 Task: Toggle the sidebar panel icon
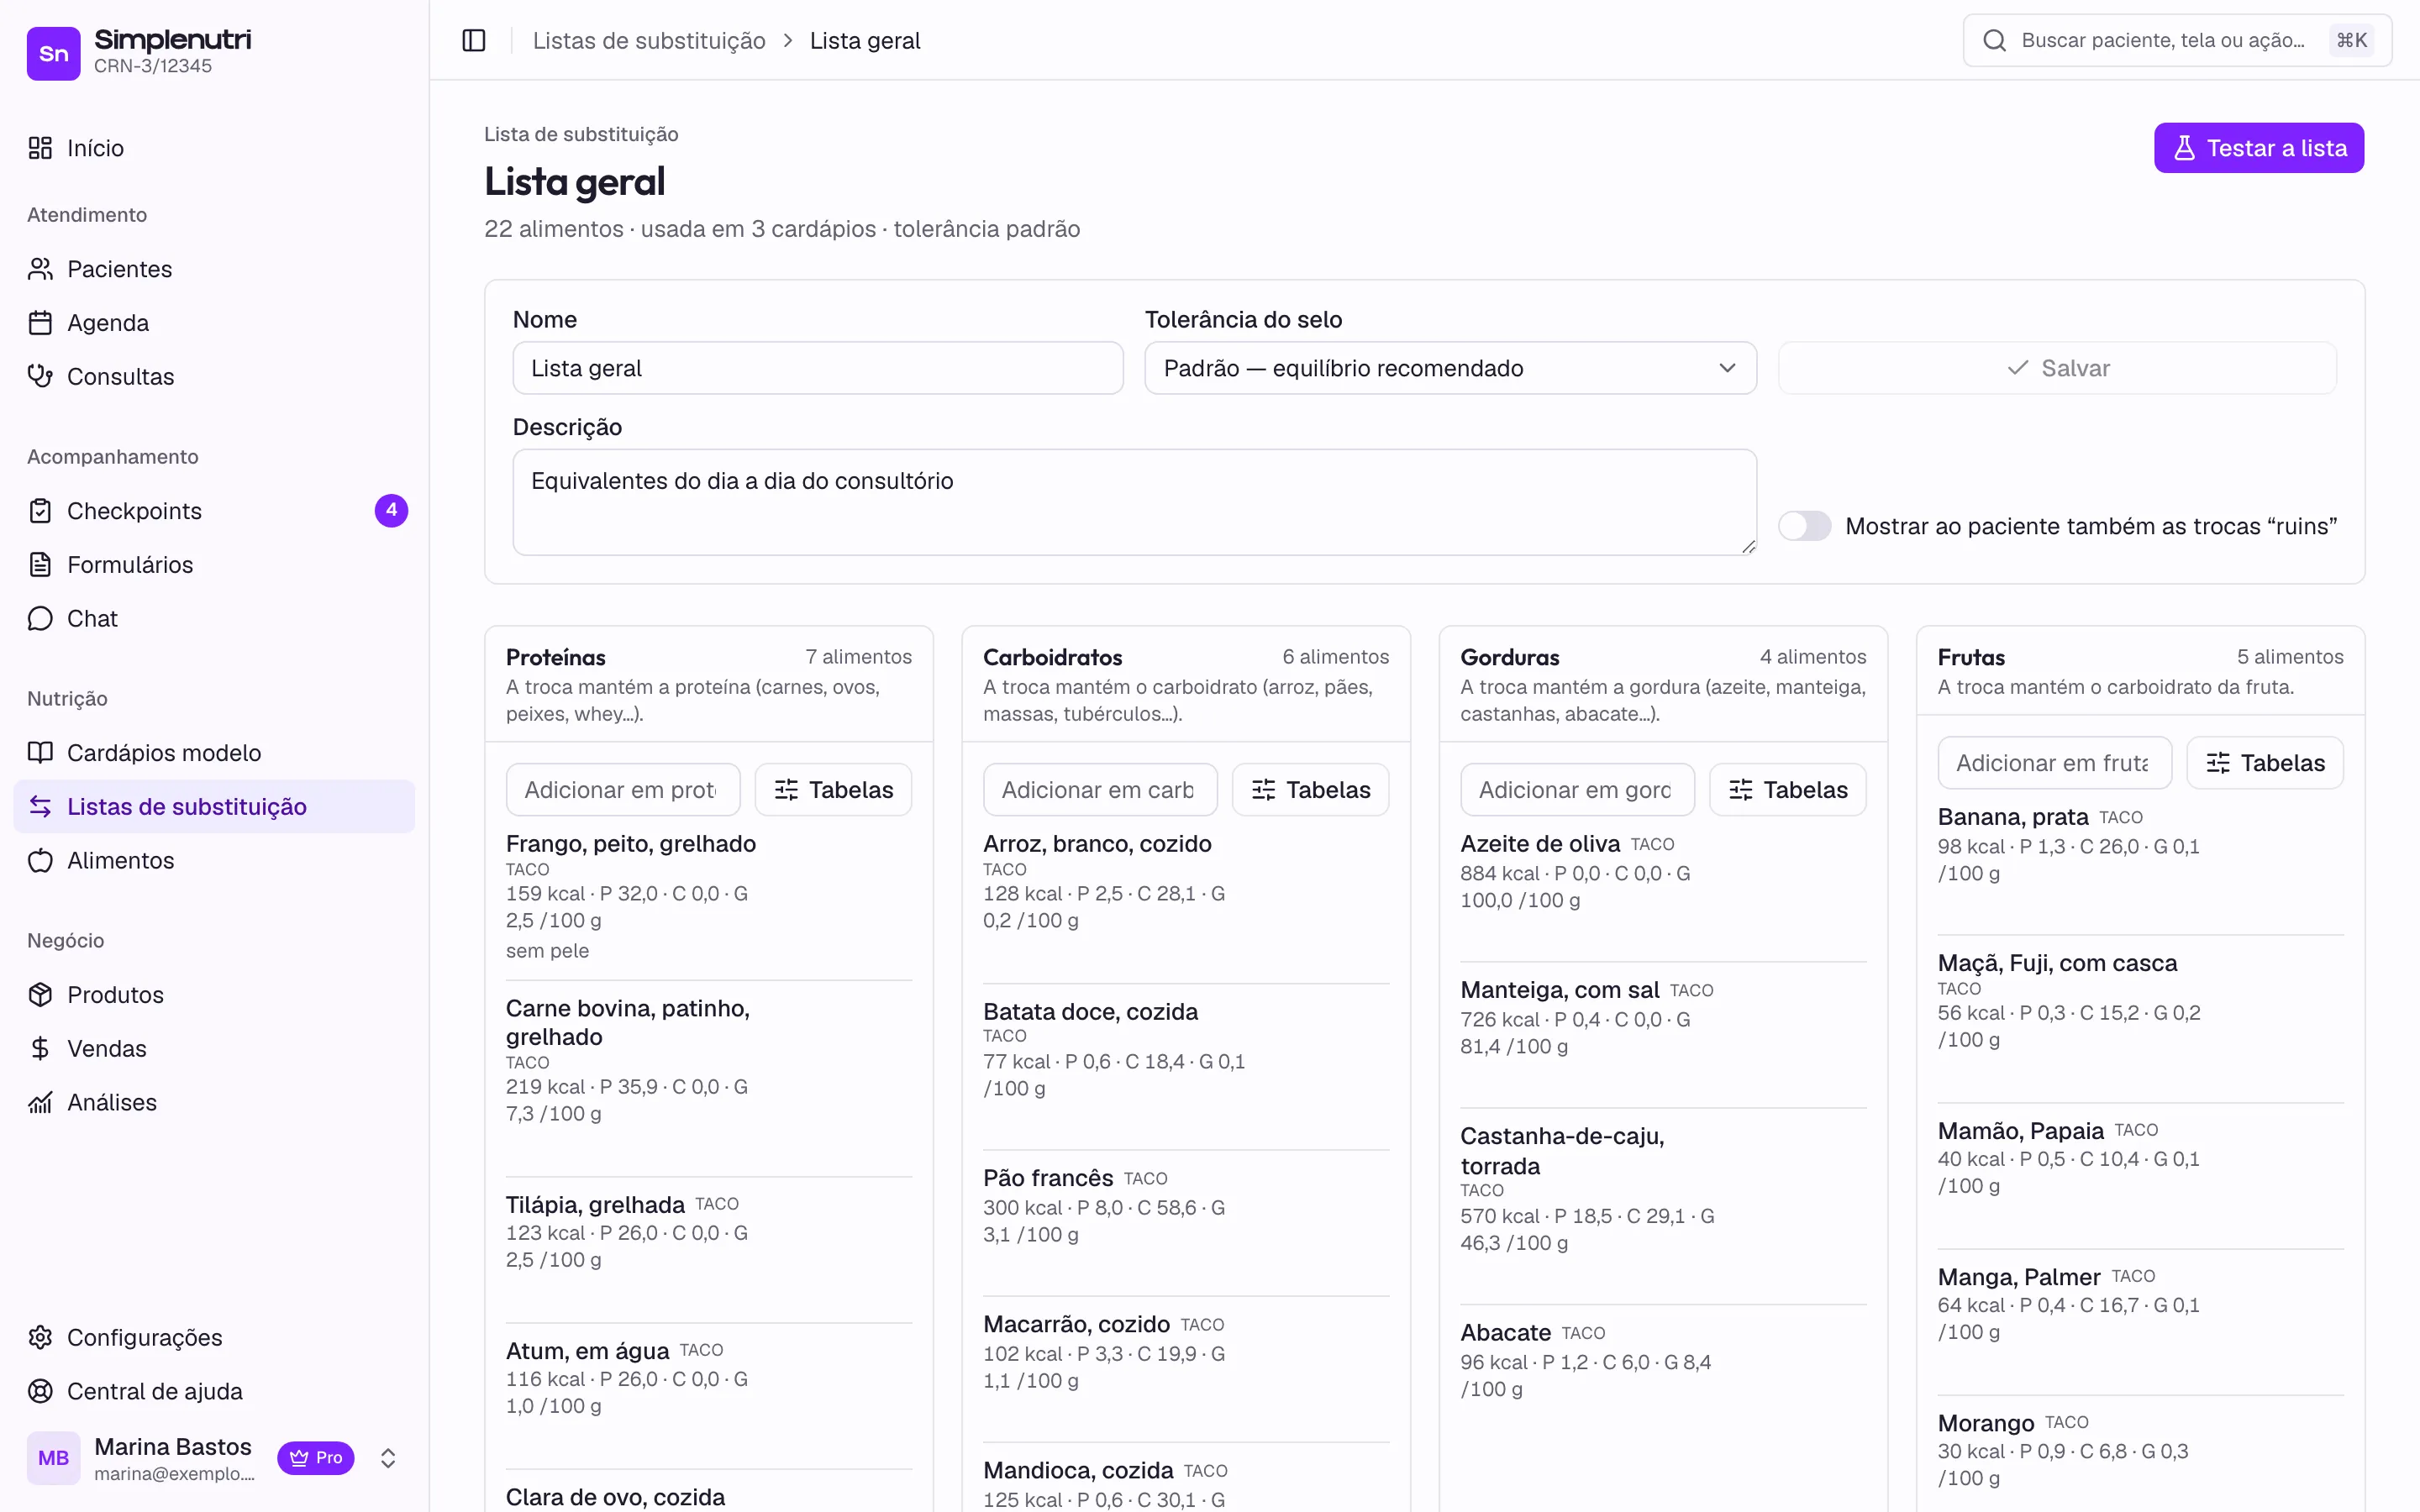tap(474, 40)
